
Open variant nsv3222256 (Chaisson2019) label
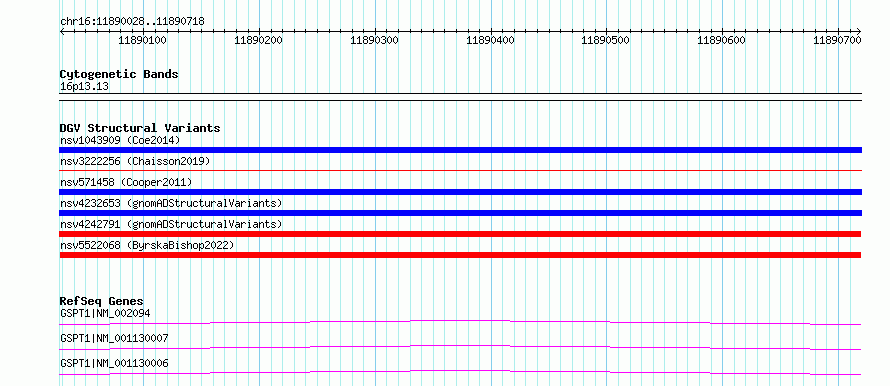[135, 161]
